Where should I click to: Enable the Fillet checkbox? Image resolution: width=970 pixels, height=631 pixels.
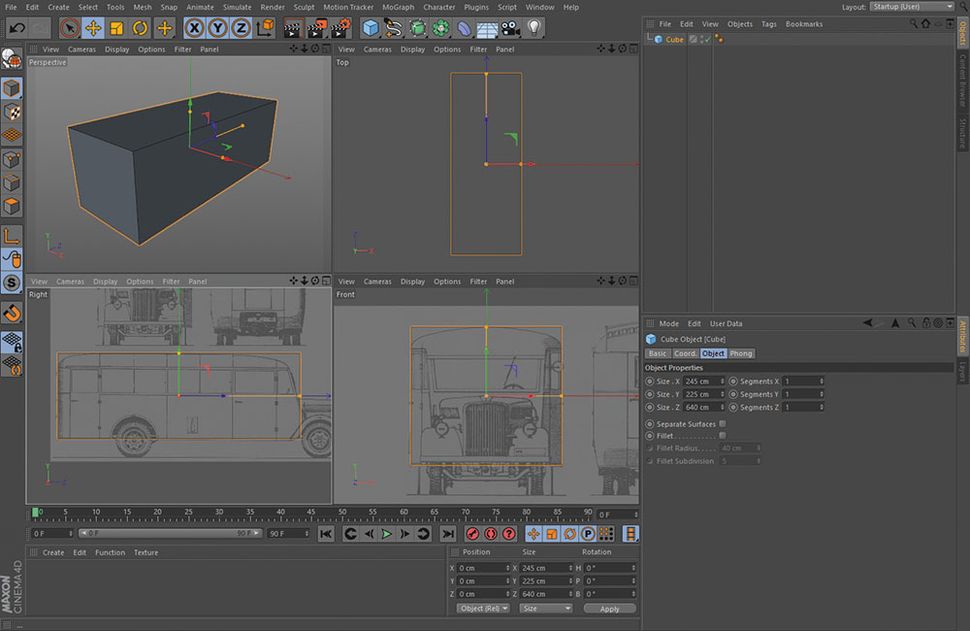click(x=722, y=436)
